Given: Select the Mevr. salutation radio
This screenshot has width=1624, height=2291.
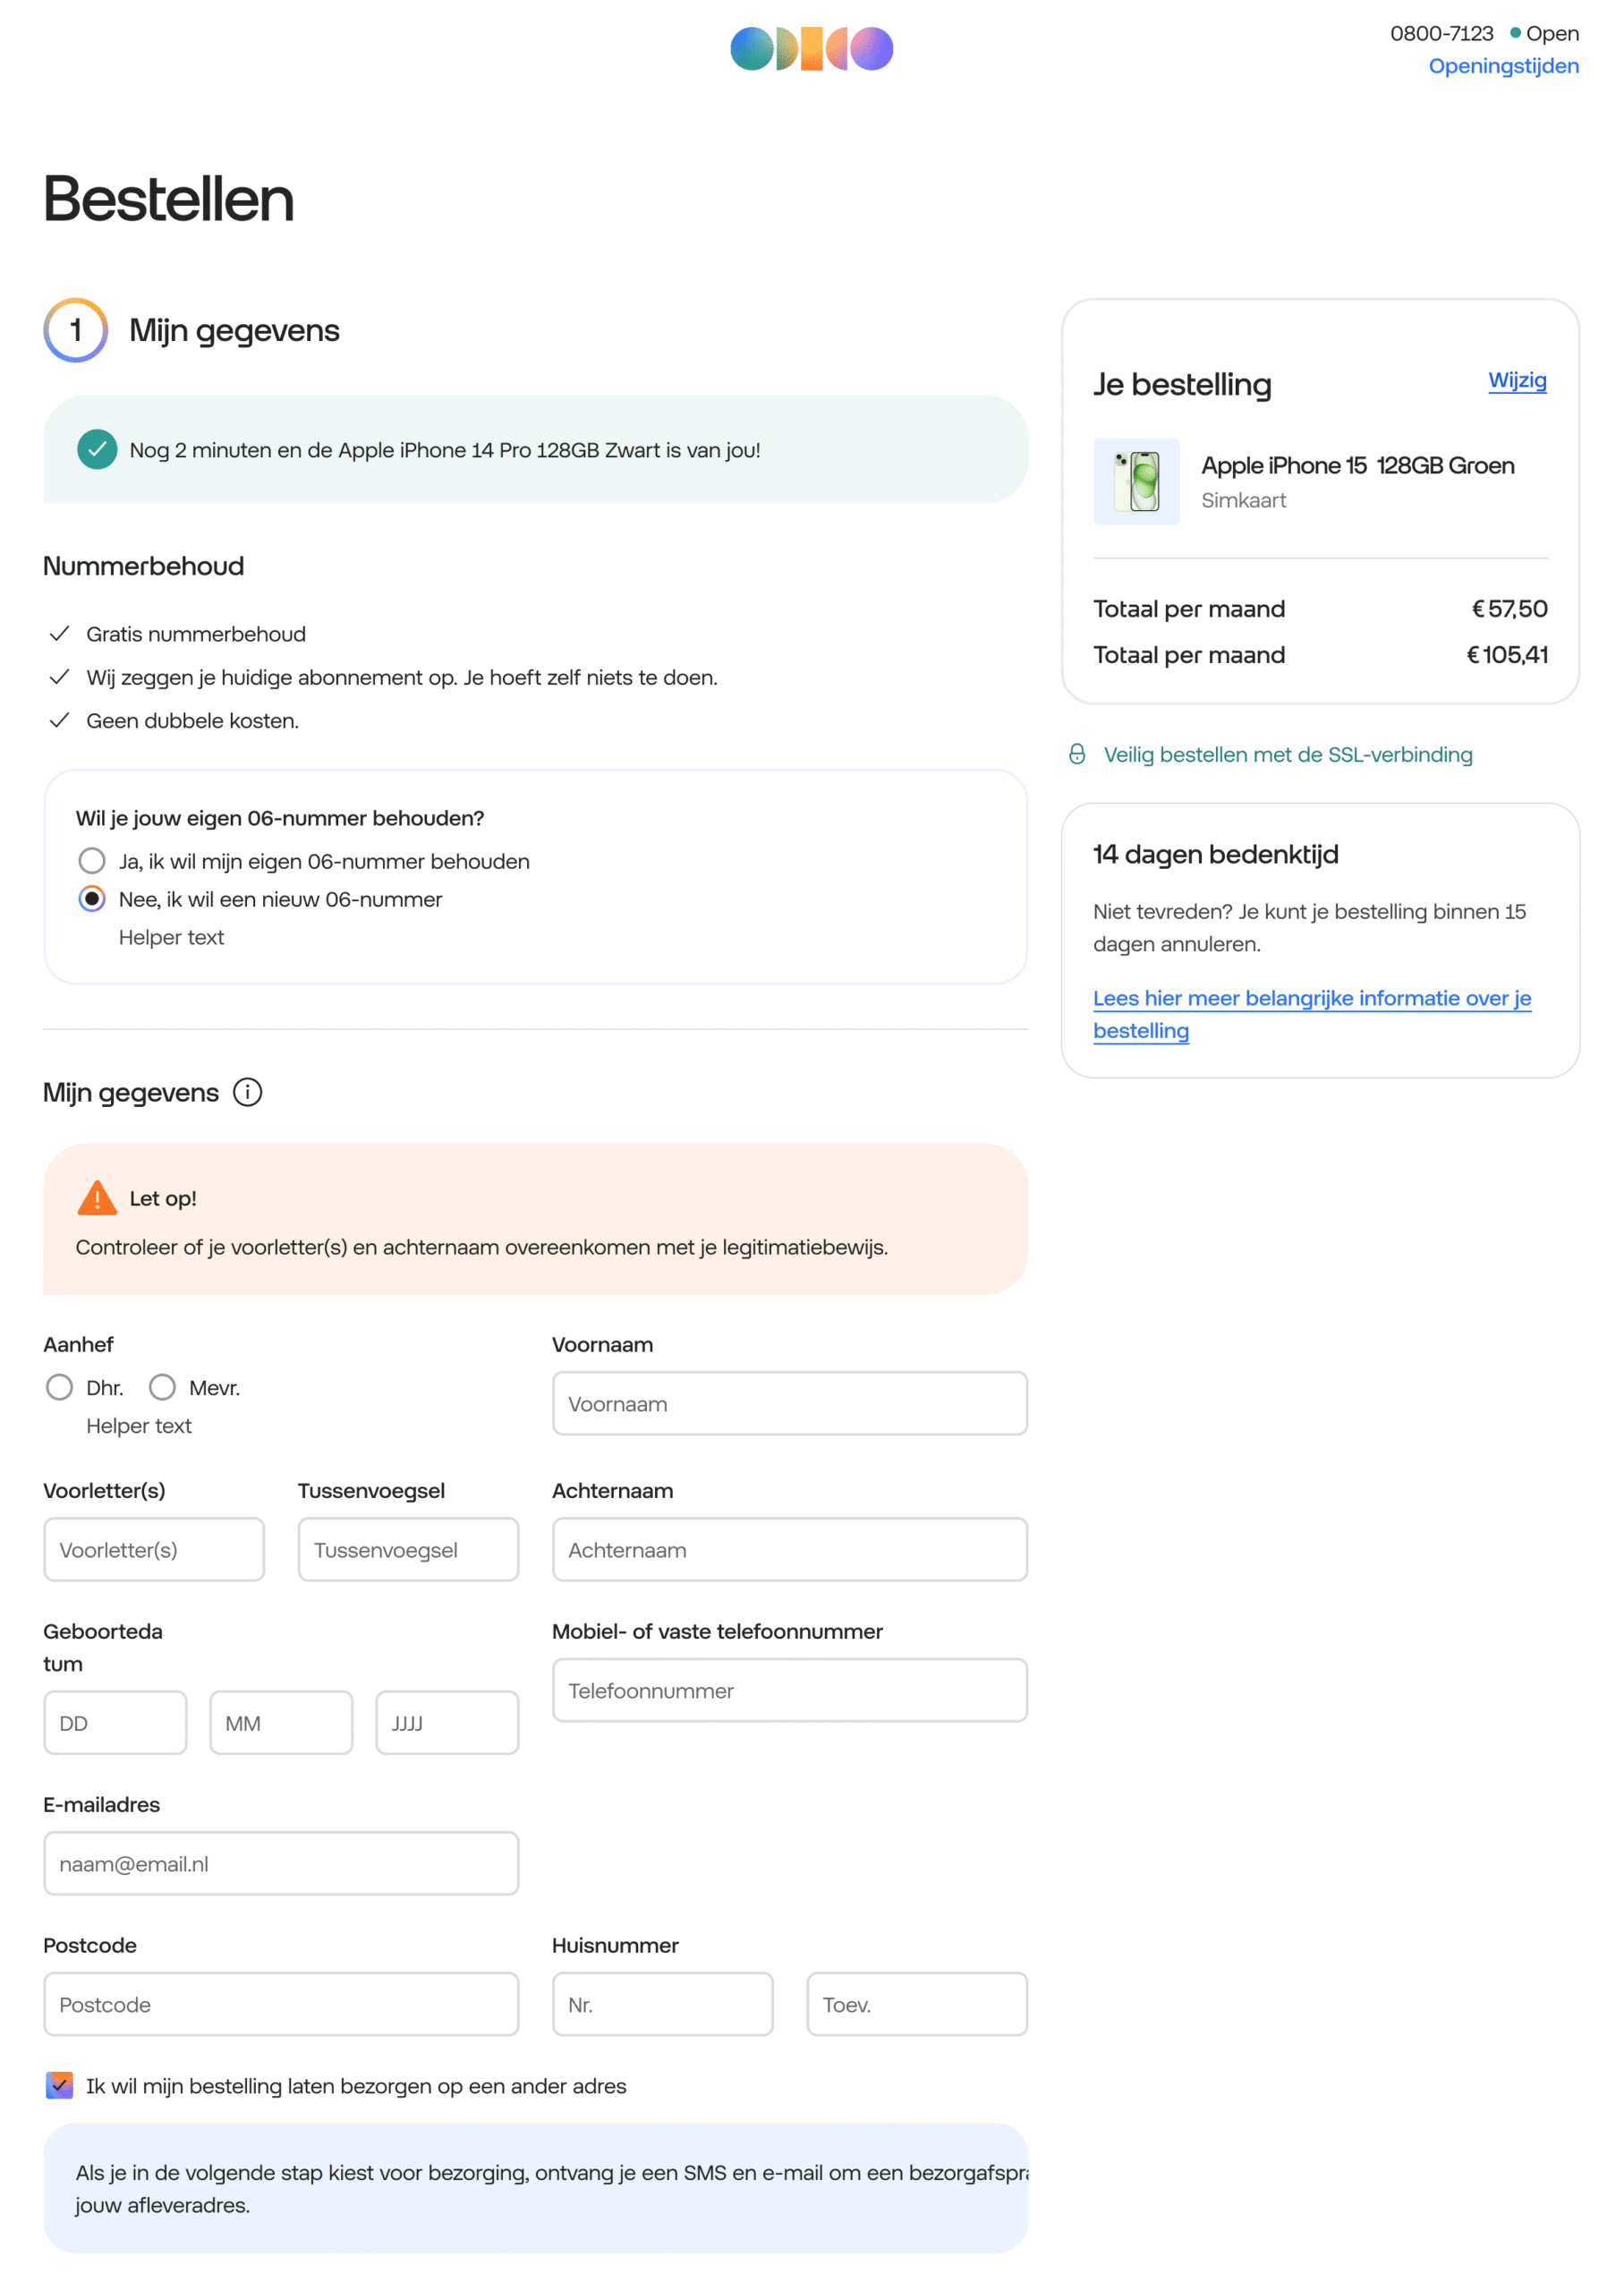Looking at the screenshot, I should 162,1387.
